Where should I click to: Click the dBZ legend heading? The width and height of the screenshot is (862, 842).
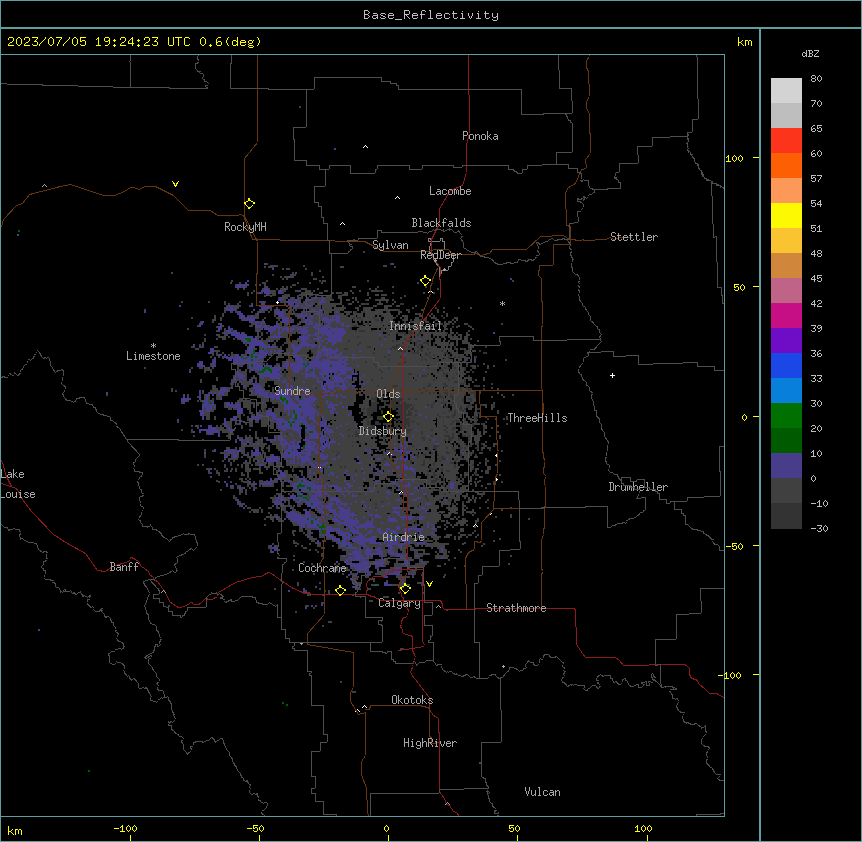(810, 53)
